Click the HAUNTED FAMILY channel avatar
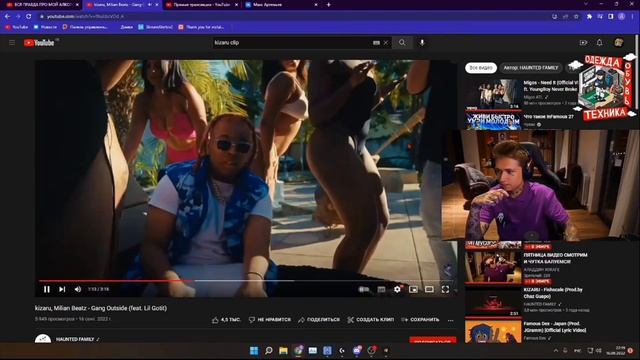This screenshot has height=360, width=640. click(43, 339)
